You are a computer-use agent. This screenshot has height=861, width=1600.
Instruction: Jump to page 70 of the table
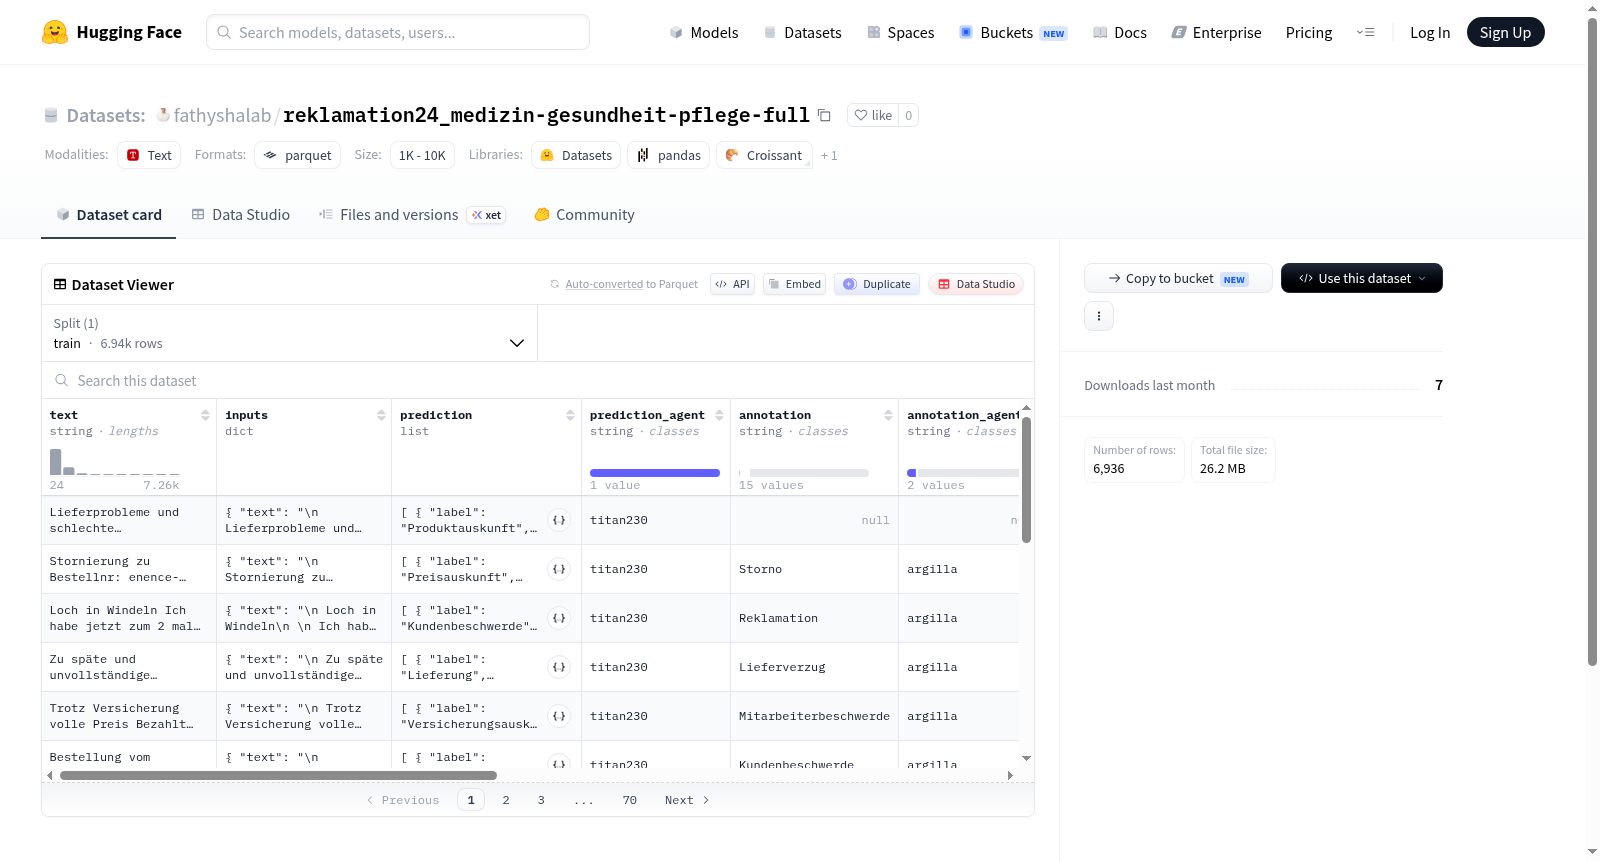tap(629, 800)
